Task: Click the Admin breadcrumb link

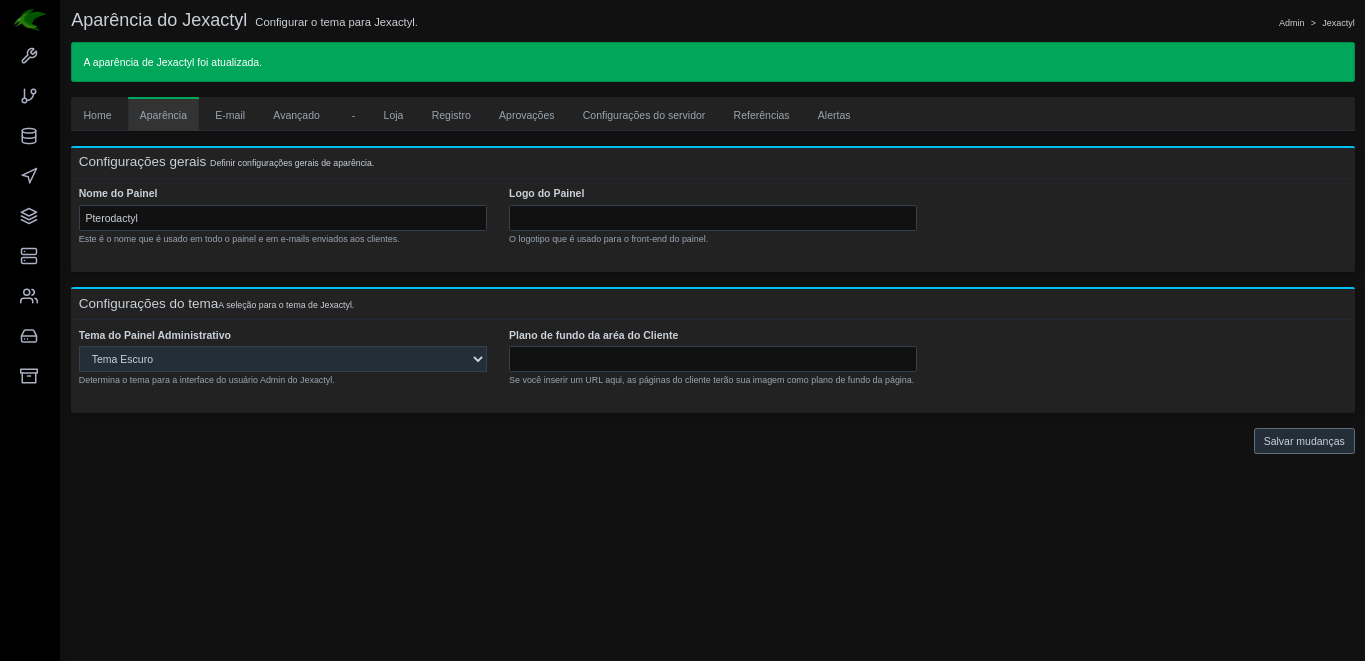Action: [1291, 23]
